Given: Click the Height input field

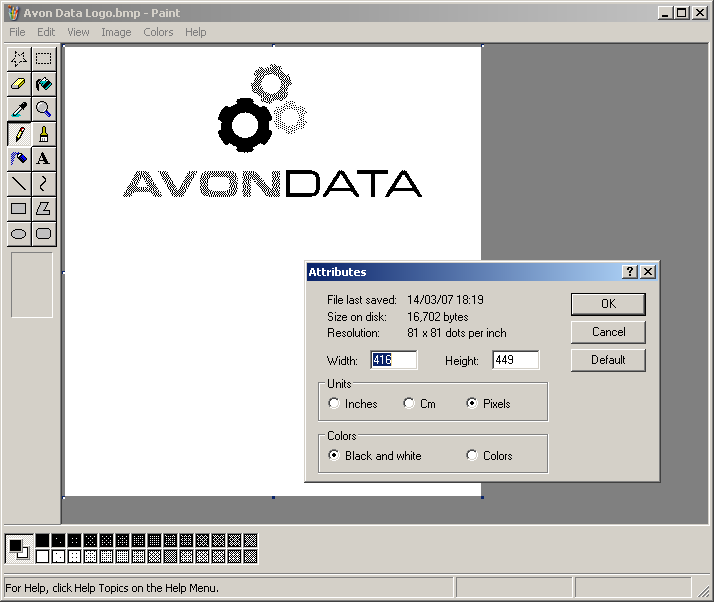Looking at the screenshot, I should pyautogui.click(x=516, y=360).
